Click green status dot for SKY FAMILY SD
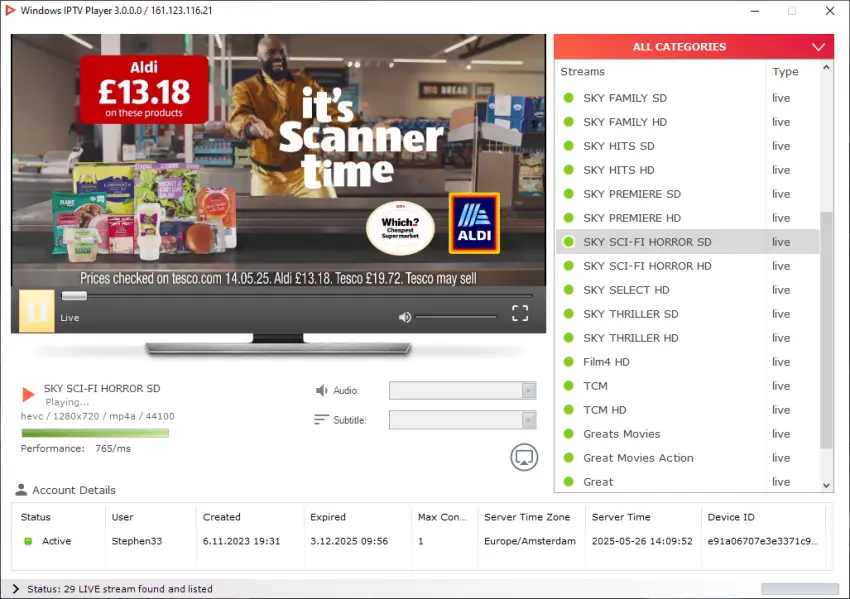Image resolution: width=850 pixels, height=599 pixels. point(569,98)
